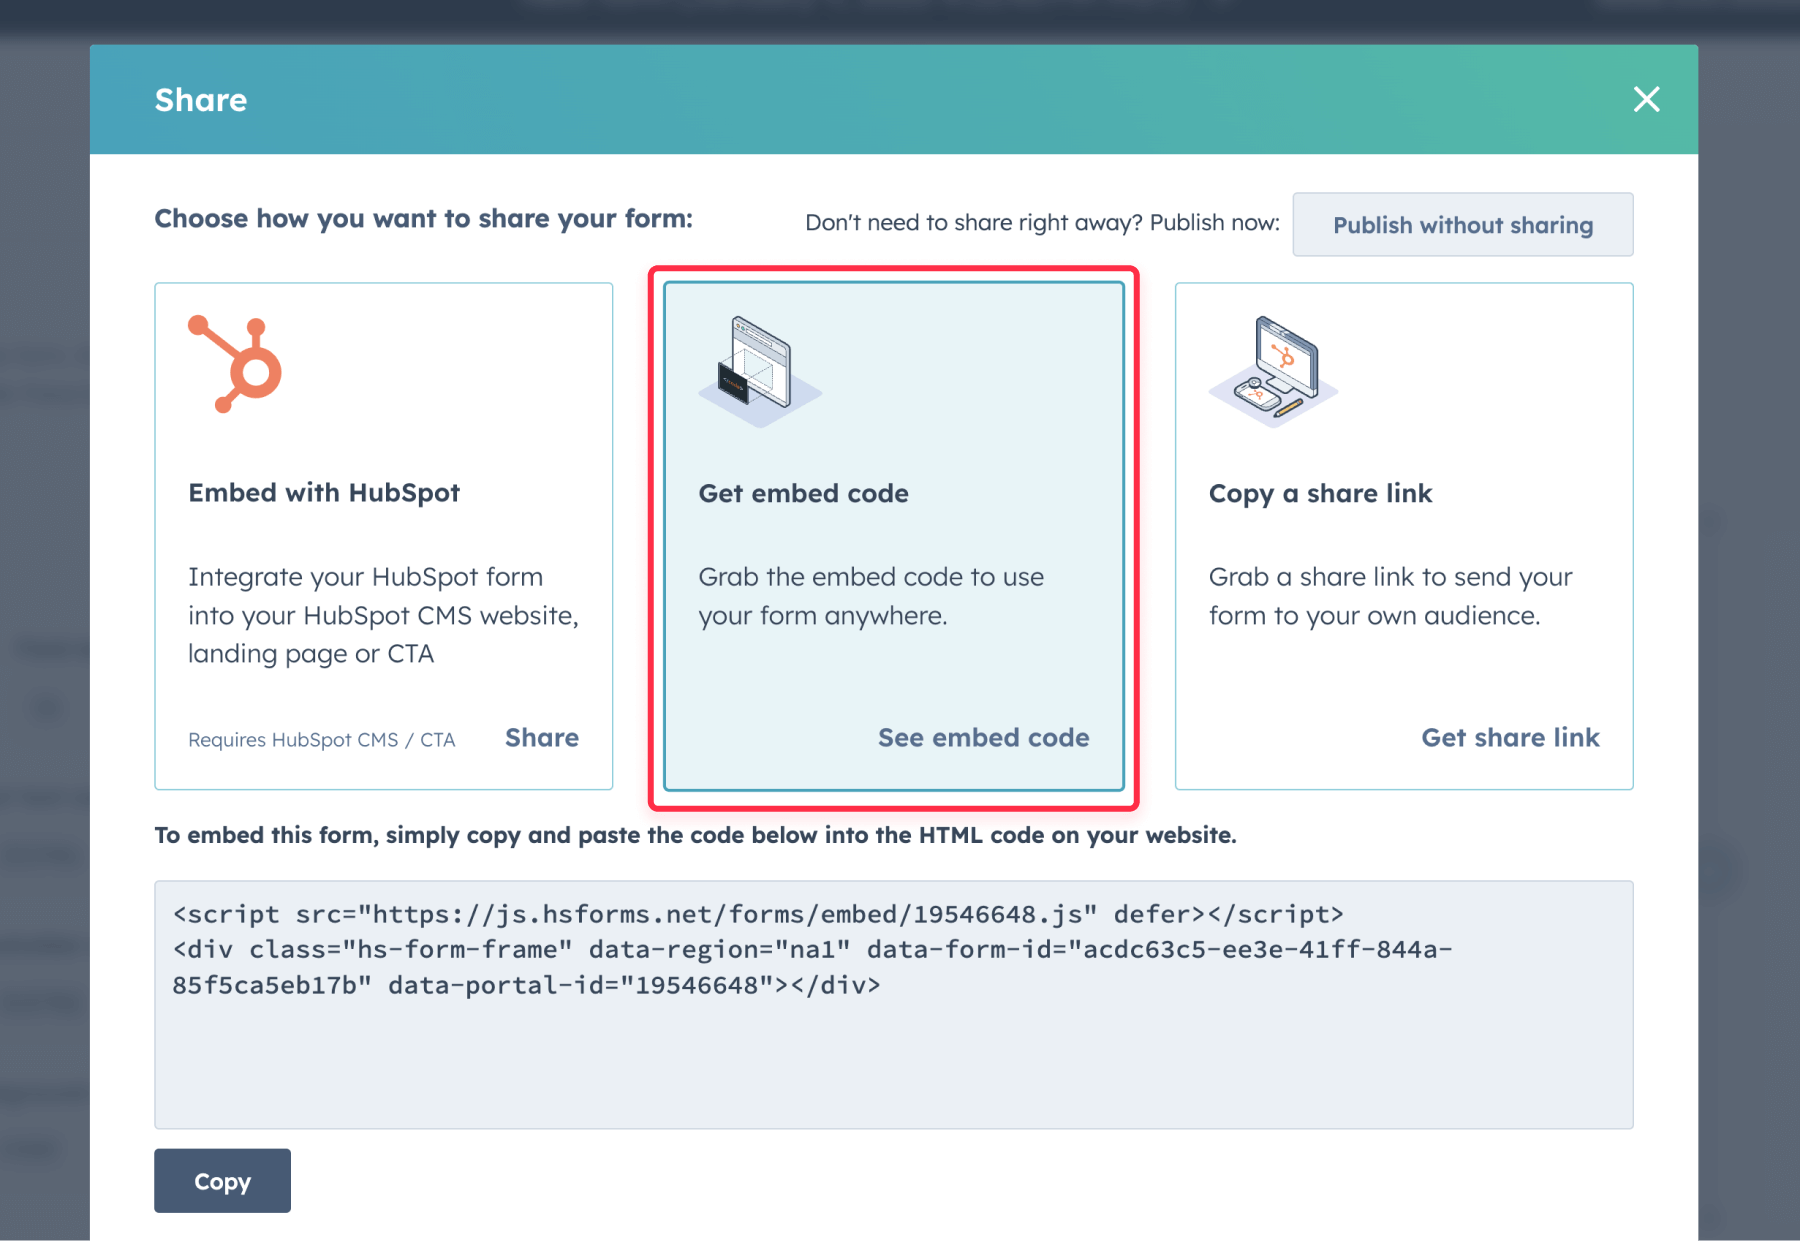
Task: Click 'Don't need to share right away?' text
Action: click(974, 223)
